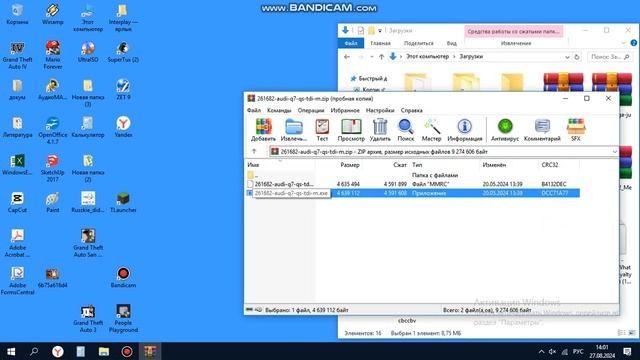Sort by Сжат column header

(400, 165)
